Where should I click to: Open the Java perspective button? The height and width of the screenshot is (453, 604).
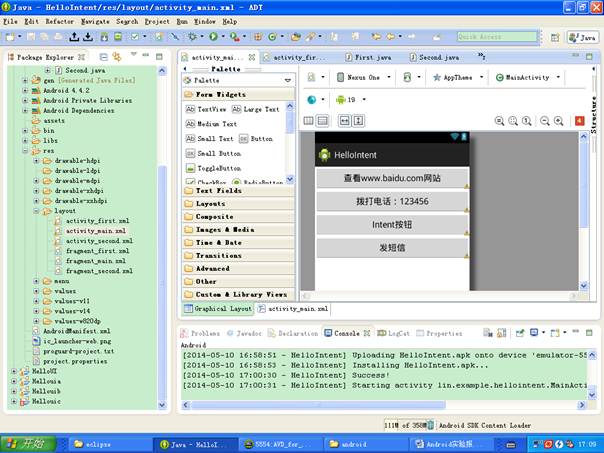point(582,37)
